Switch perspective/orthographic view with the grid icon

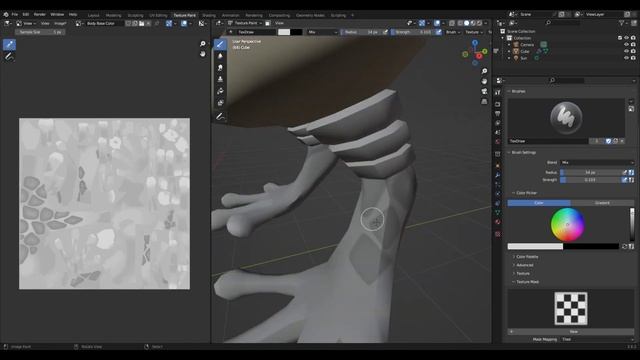[x=484, y=101]
